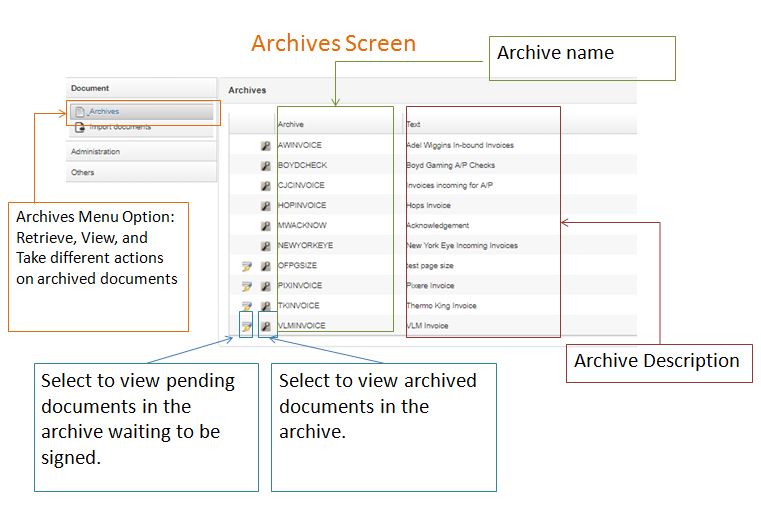
Task: Click archived documents icon beside CJCINVOICE
Action: coord(266,185)
